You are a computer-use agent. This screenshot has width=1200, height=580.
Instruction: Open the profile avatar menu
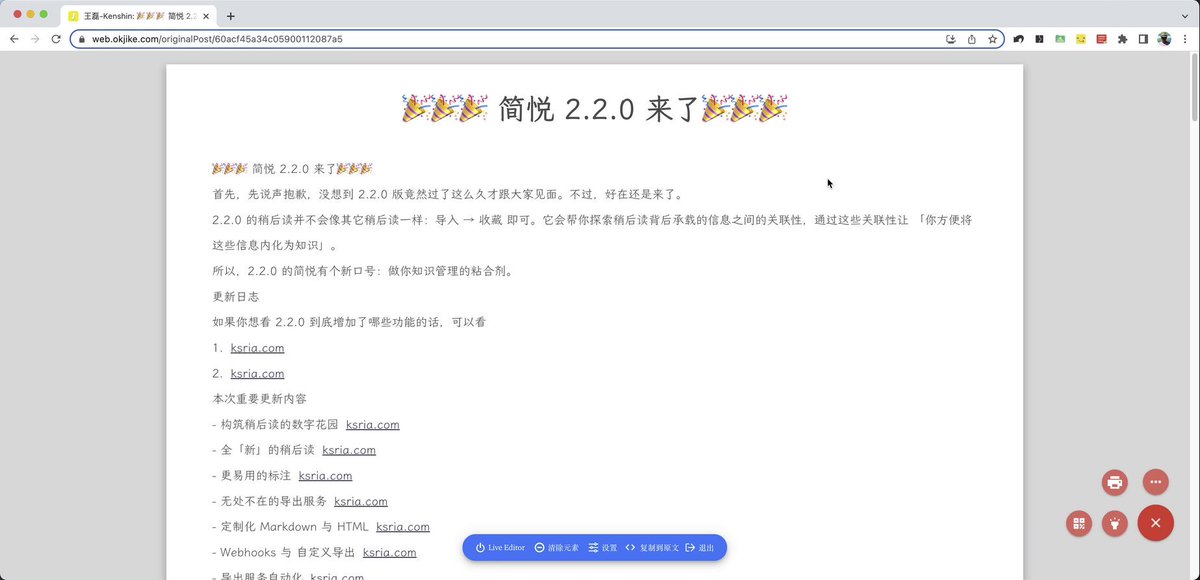pyautogui.click(x=1164, y=39)
